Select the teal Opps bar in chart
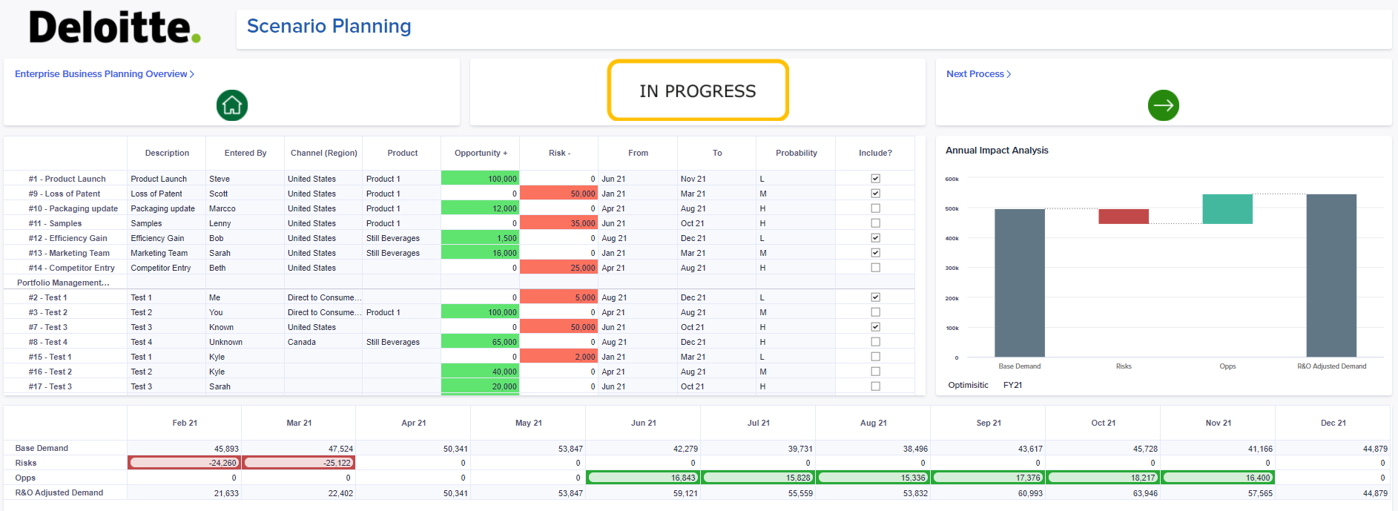The width and height of the screenshot is (1398, 511). point(1227,209)
